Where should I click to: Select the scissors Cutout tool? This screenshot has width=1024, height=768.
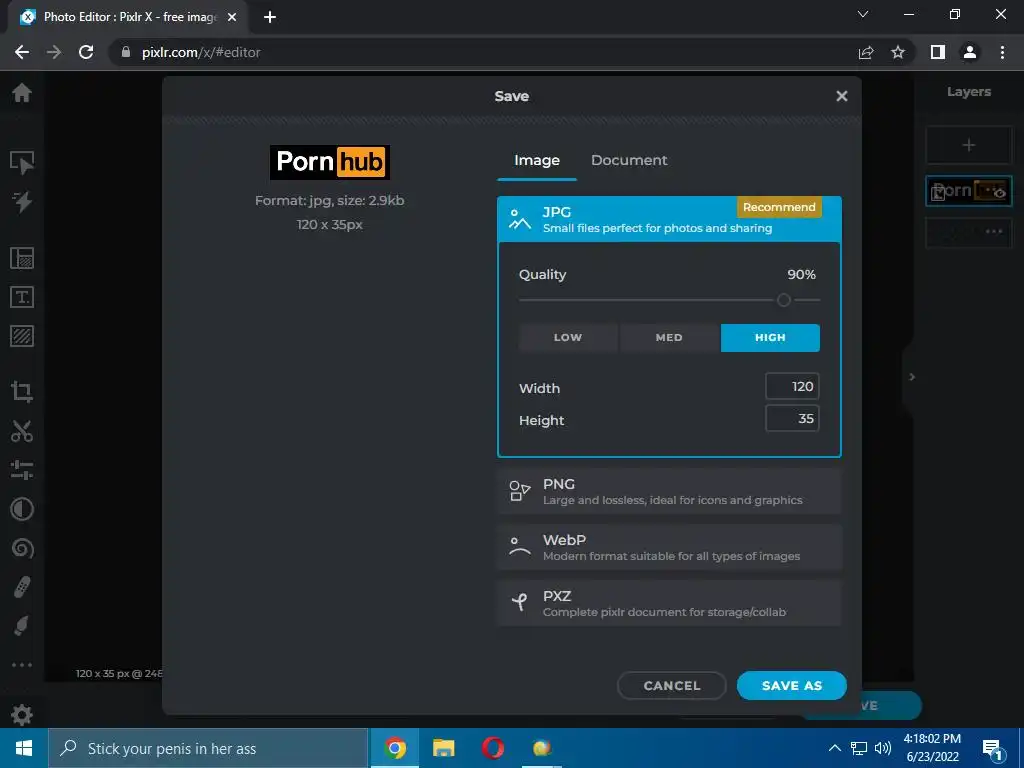pyautogui.click(x=22, y=431)
